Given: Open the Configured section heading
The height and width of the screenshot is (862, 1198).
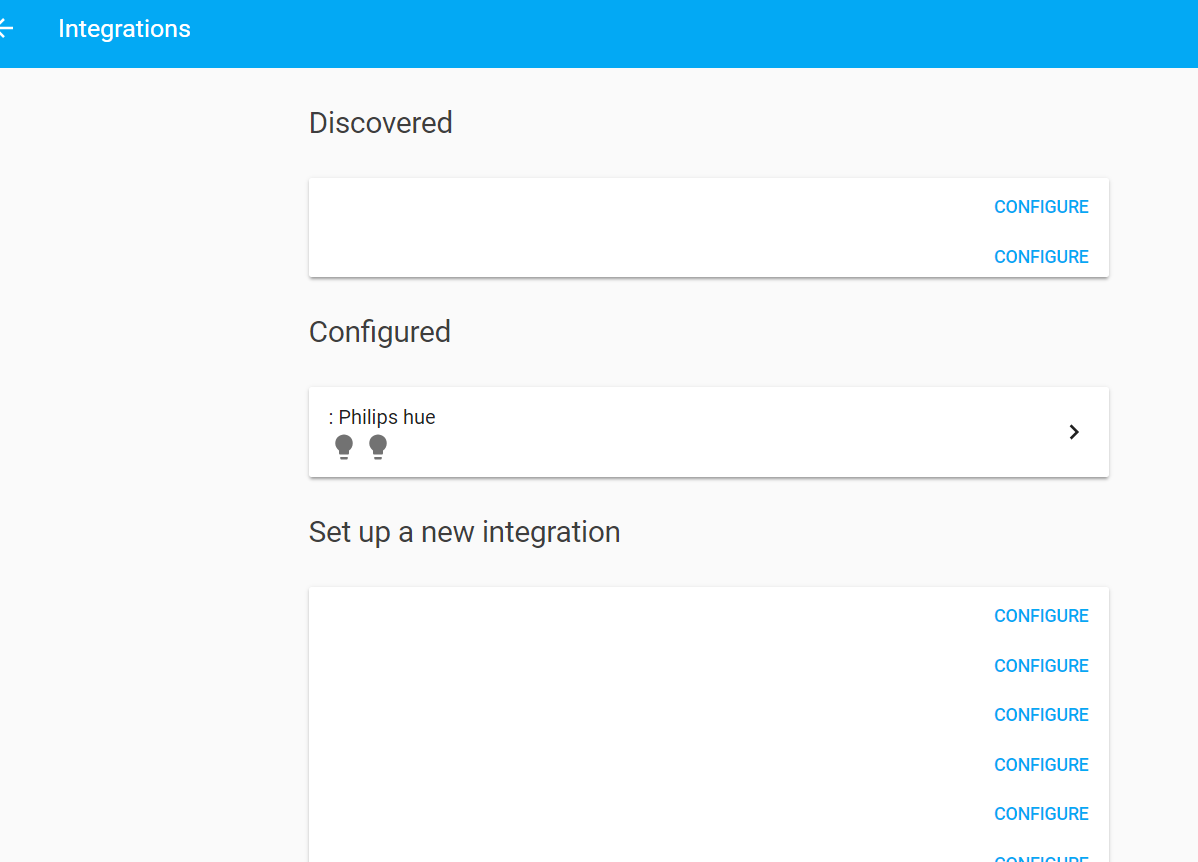Looking at the screenshot, I should (x=380, y=331).
